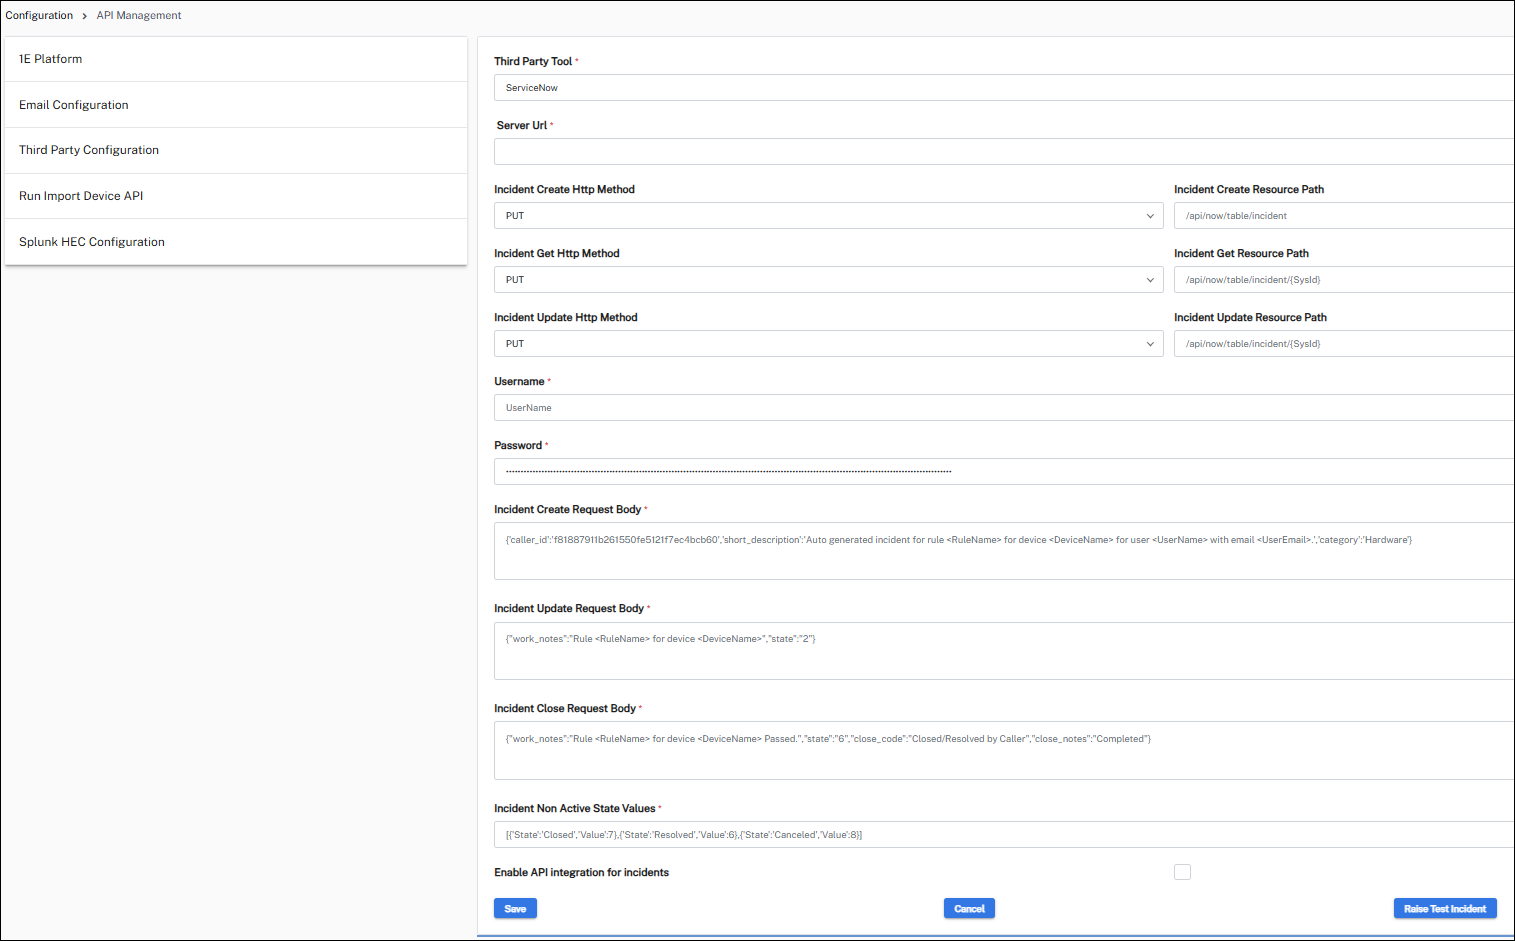Select Run Import Device API
Image resolution: width=1515 pixels, height=941 pixels.
[81, 196]
